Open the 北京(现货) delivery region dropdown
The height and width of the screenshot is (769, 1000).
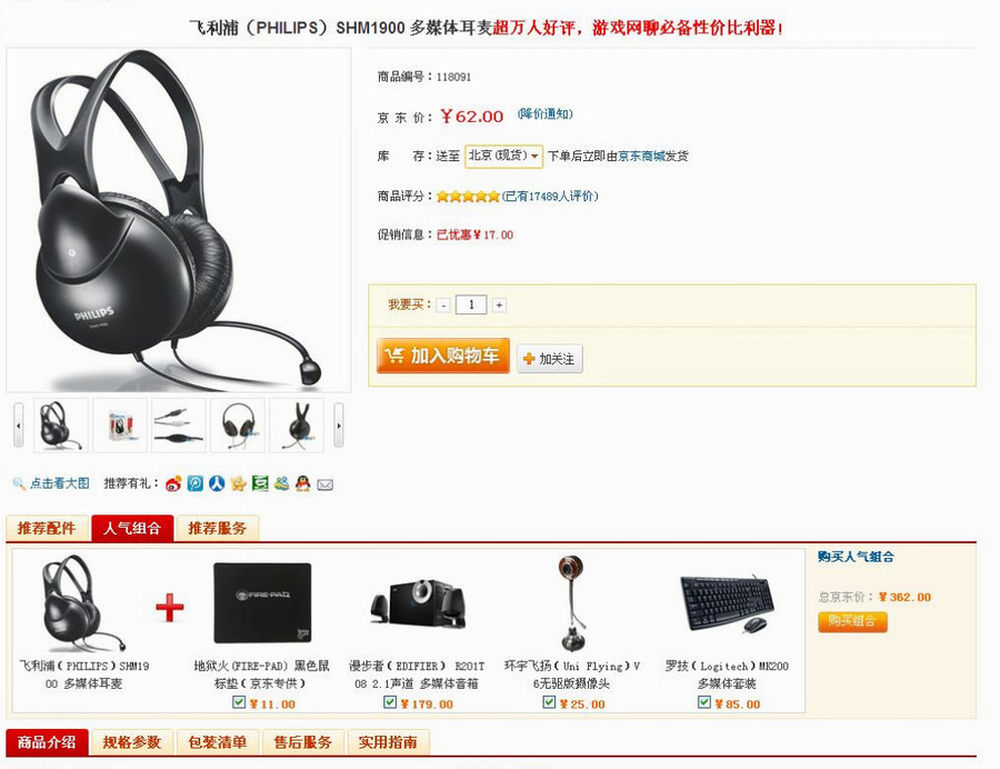click(x=504, y=156)
